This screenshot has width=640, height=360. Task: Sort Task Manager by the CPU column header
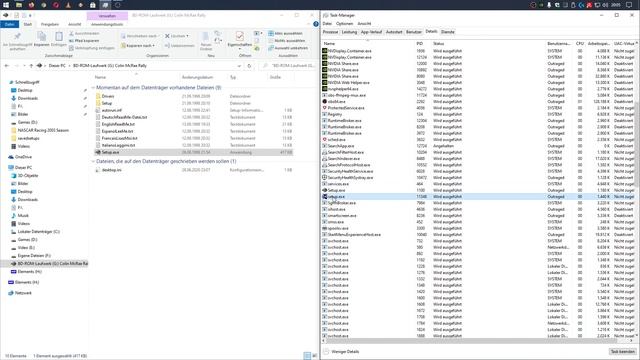(x=580, y=43)
